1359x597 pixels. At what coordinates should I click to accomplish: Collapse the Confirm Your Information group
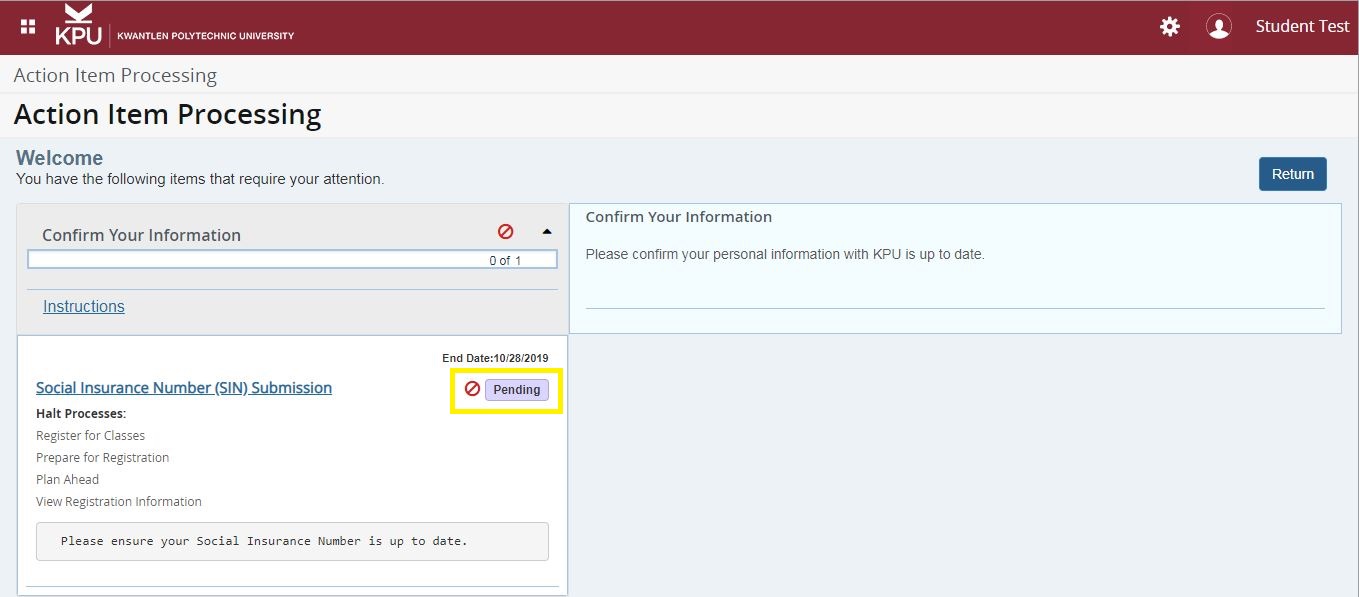546,232
